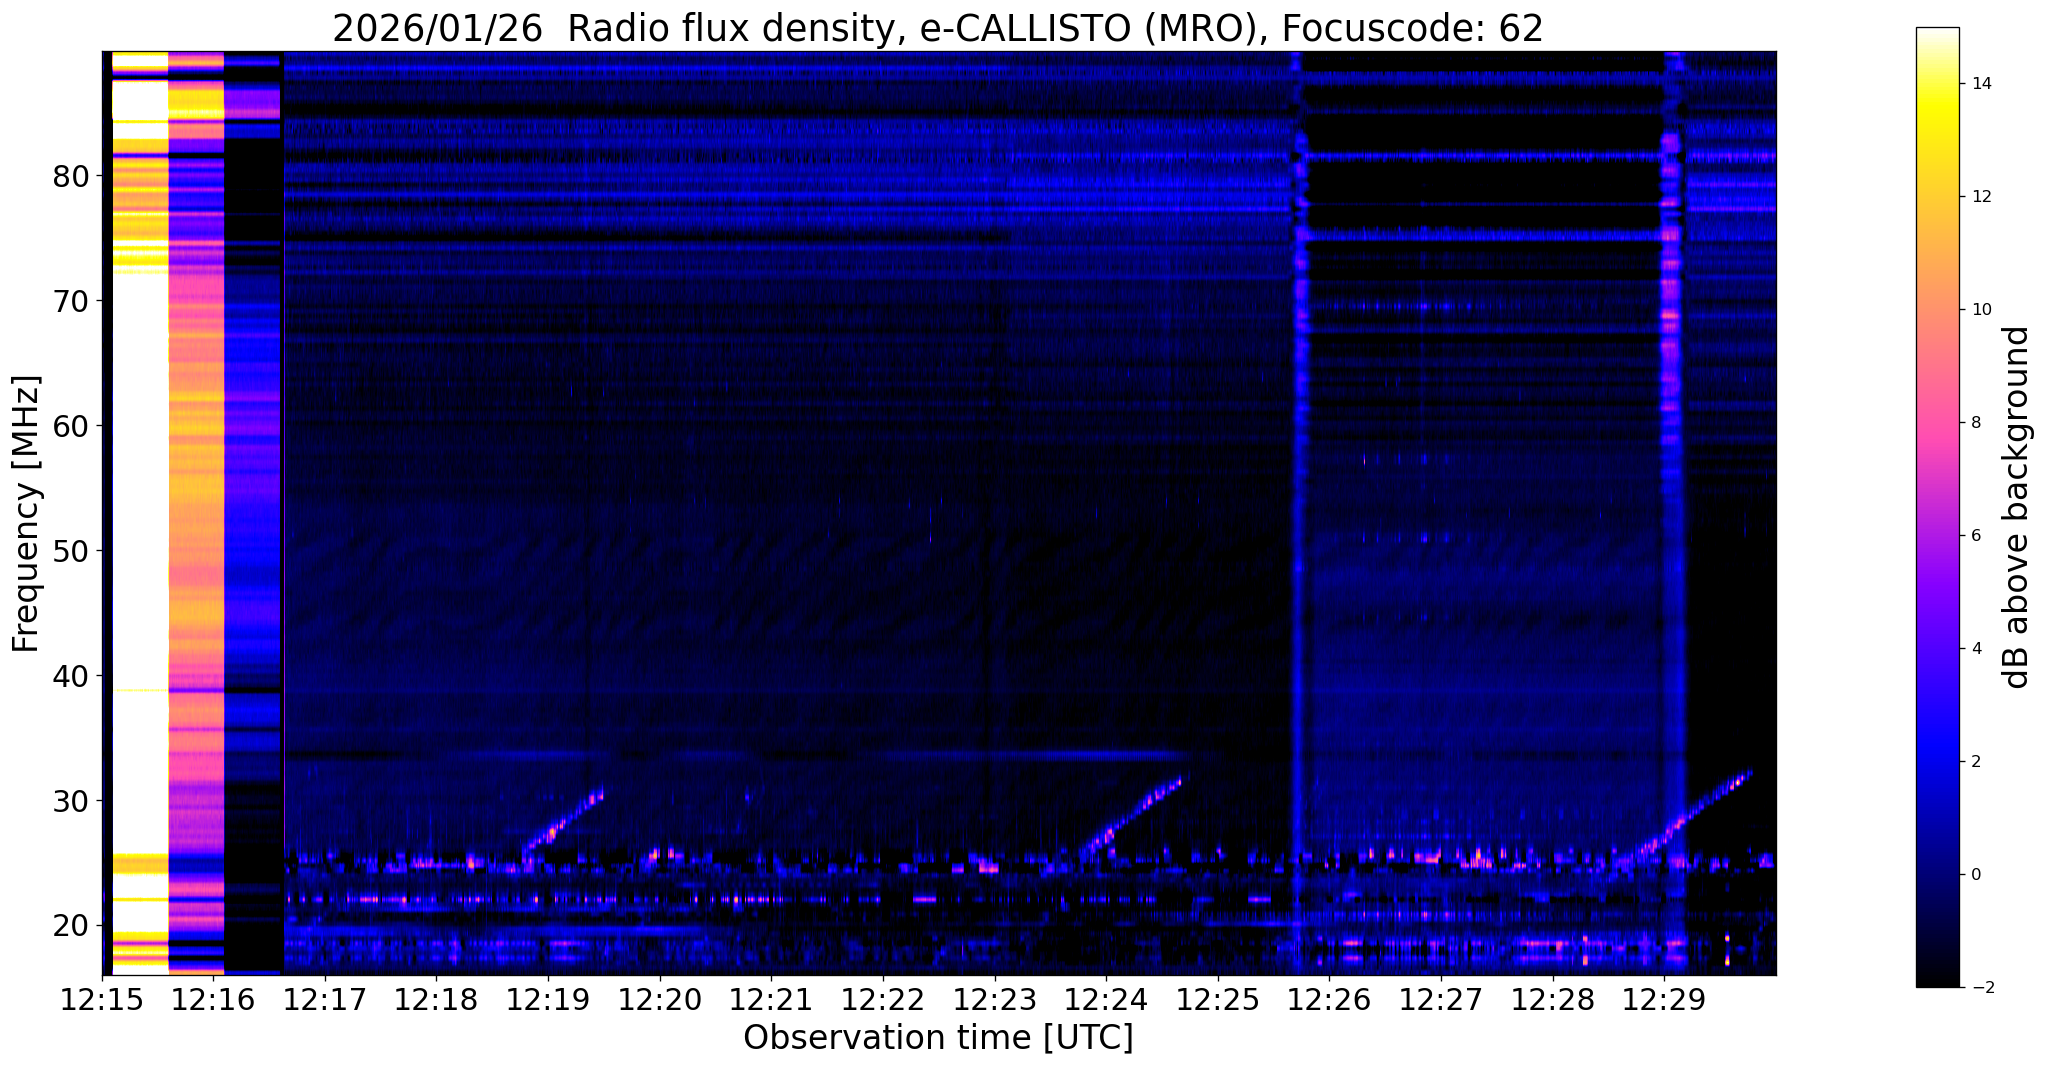
Task: Click the 12:17 time tick label
Action: point(325,1000)
